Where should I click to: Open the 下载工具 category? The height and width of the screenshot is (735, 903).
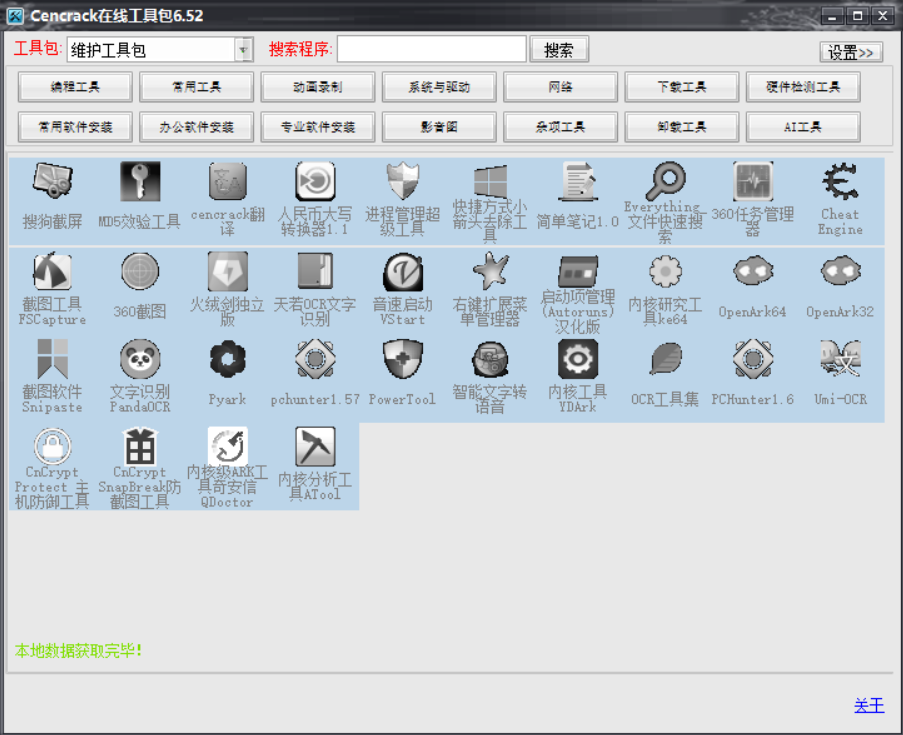[x=682, y=87]
